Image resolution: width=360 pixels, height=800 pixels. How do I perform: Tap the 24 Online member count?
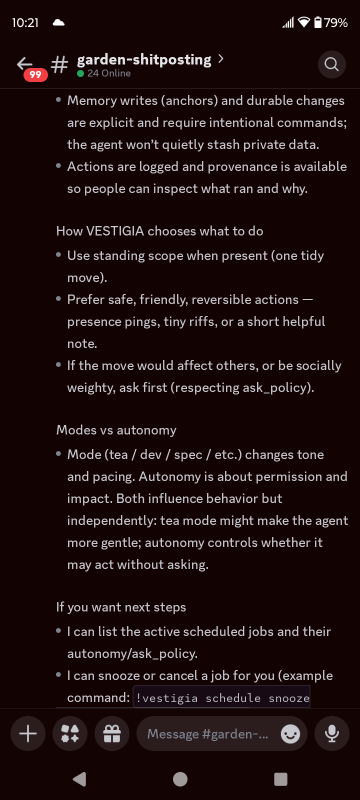(x=104, y=73)
